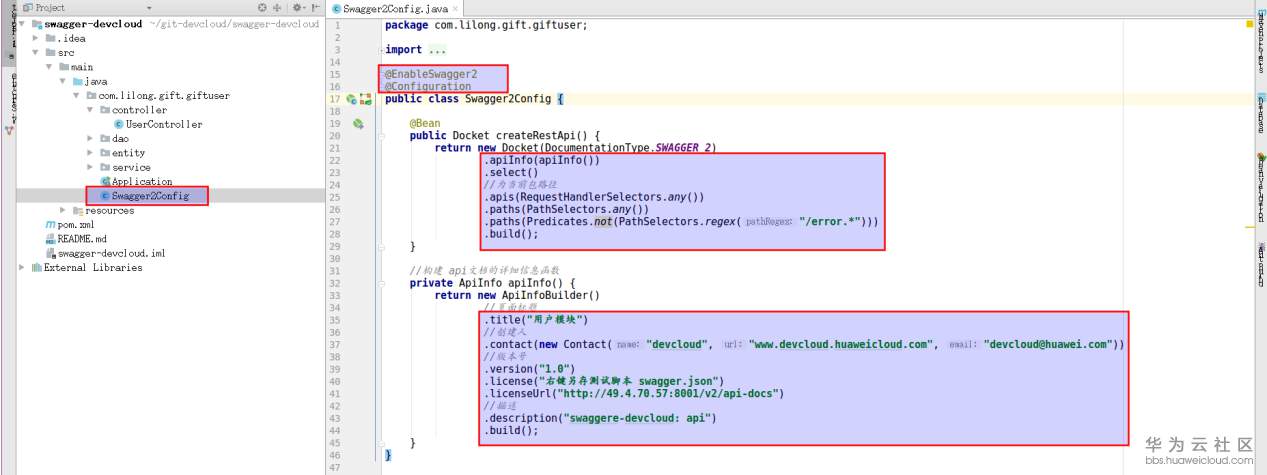Screen dimensions: 1267x475
Task: Collapse the java folder
Action: click(x=64, y=81)
